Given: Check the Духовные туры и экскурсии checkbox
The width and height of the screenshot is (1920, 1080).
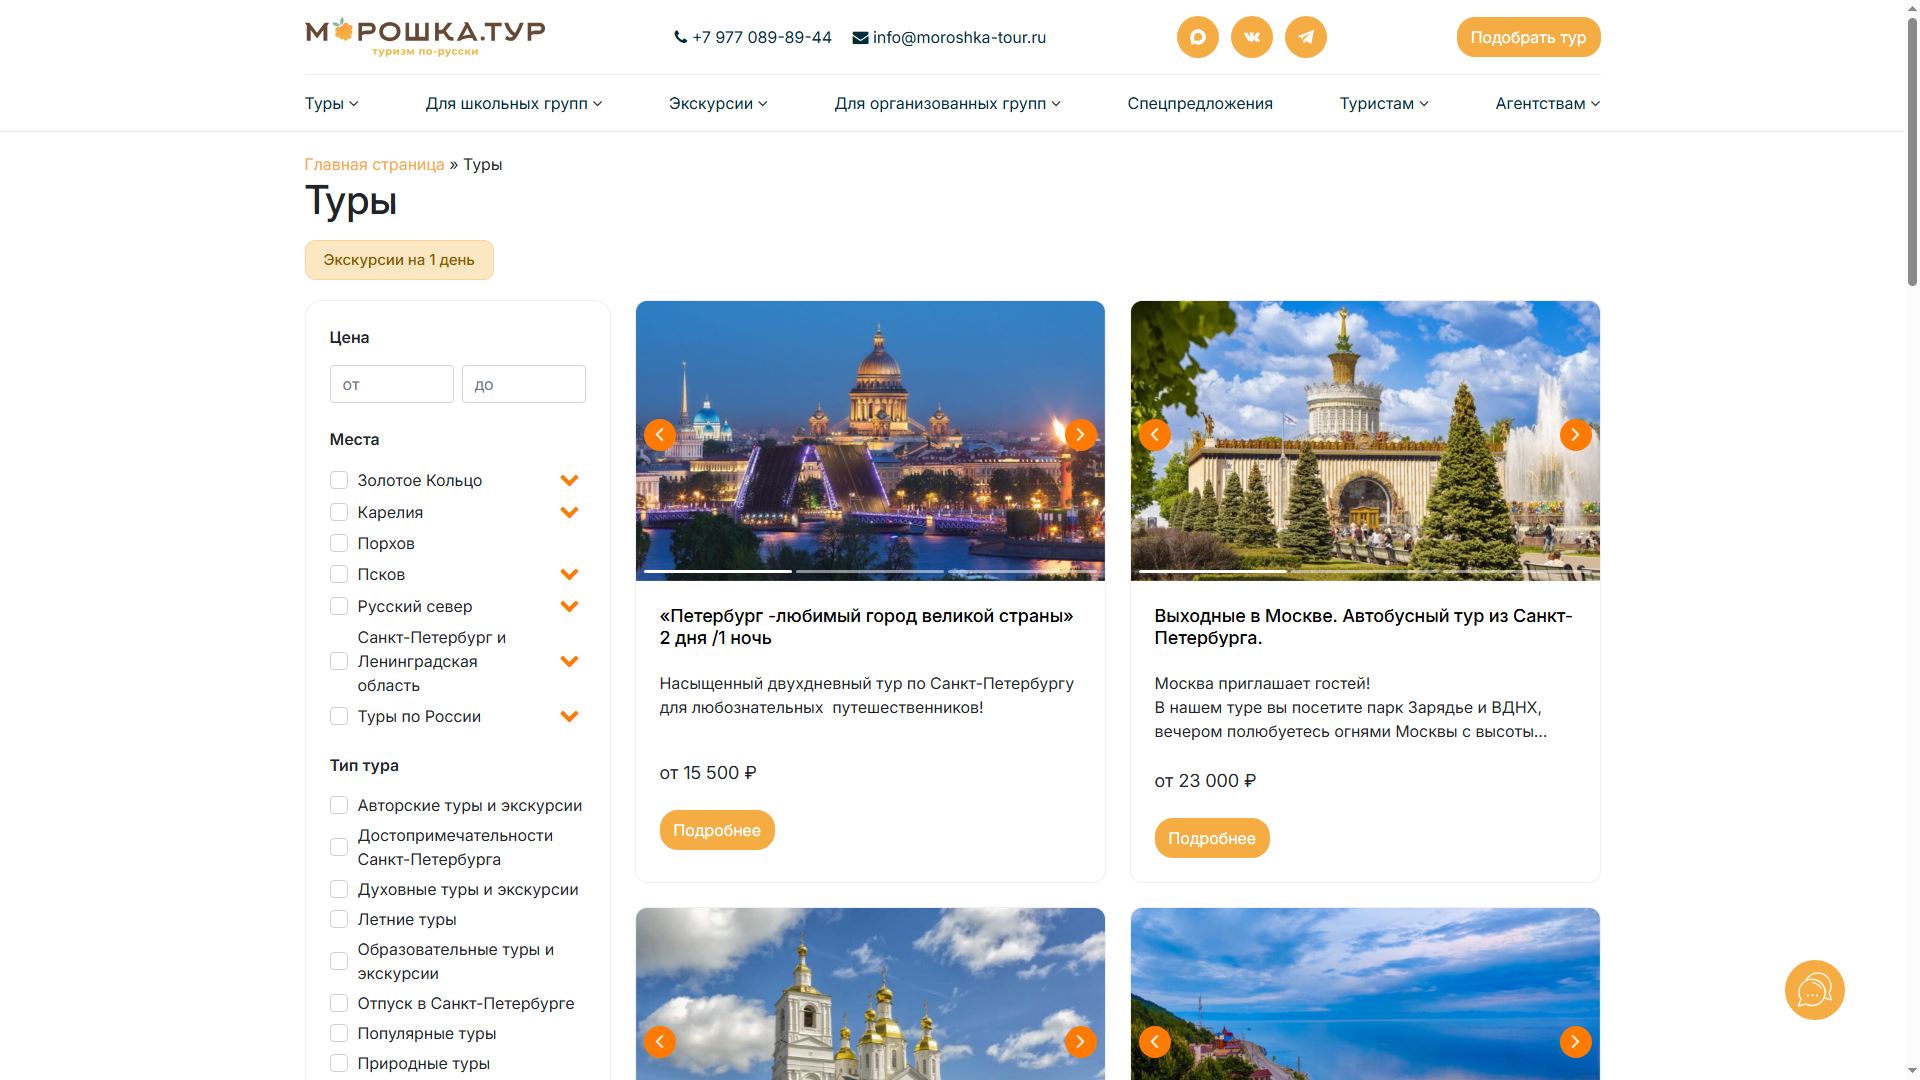Looking at the screenshot, I should pos(339,889).
